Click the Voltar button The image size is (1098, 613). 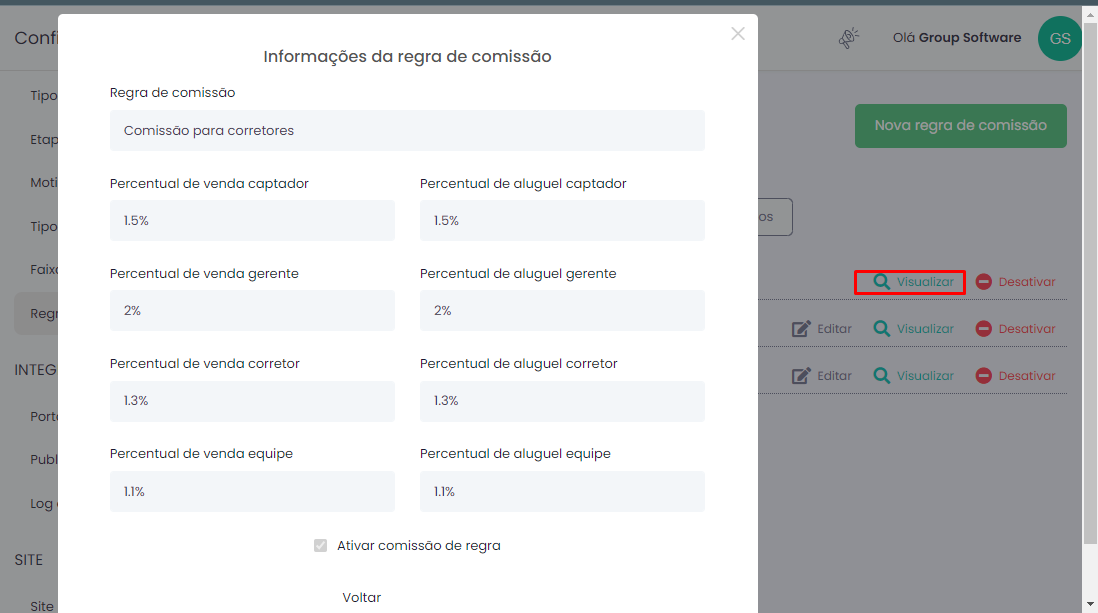[361, 598]
